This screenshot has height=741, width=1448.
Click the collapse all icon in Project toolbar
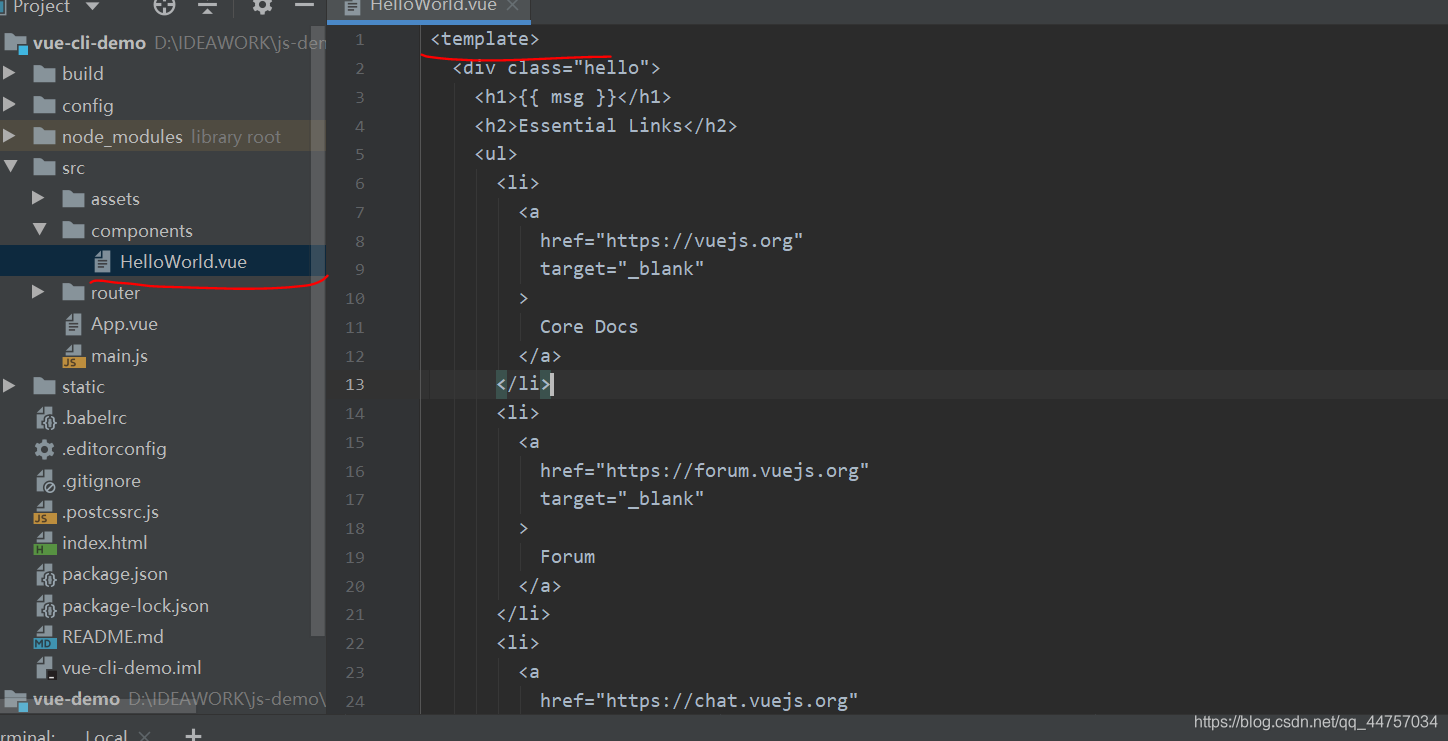click(x=208, y=7)
